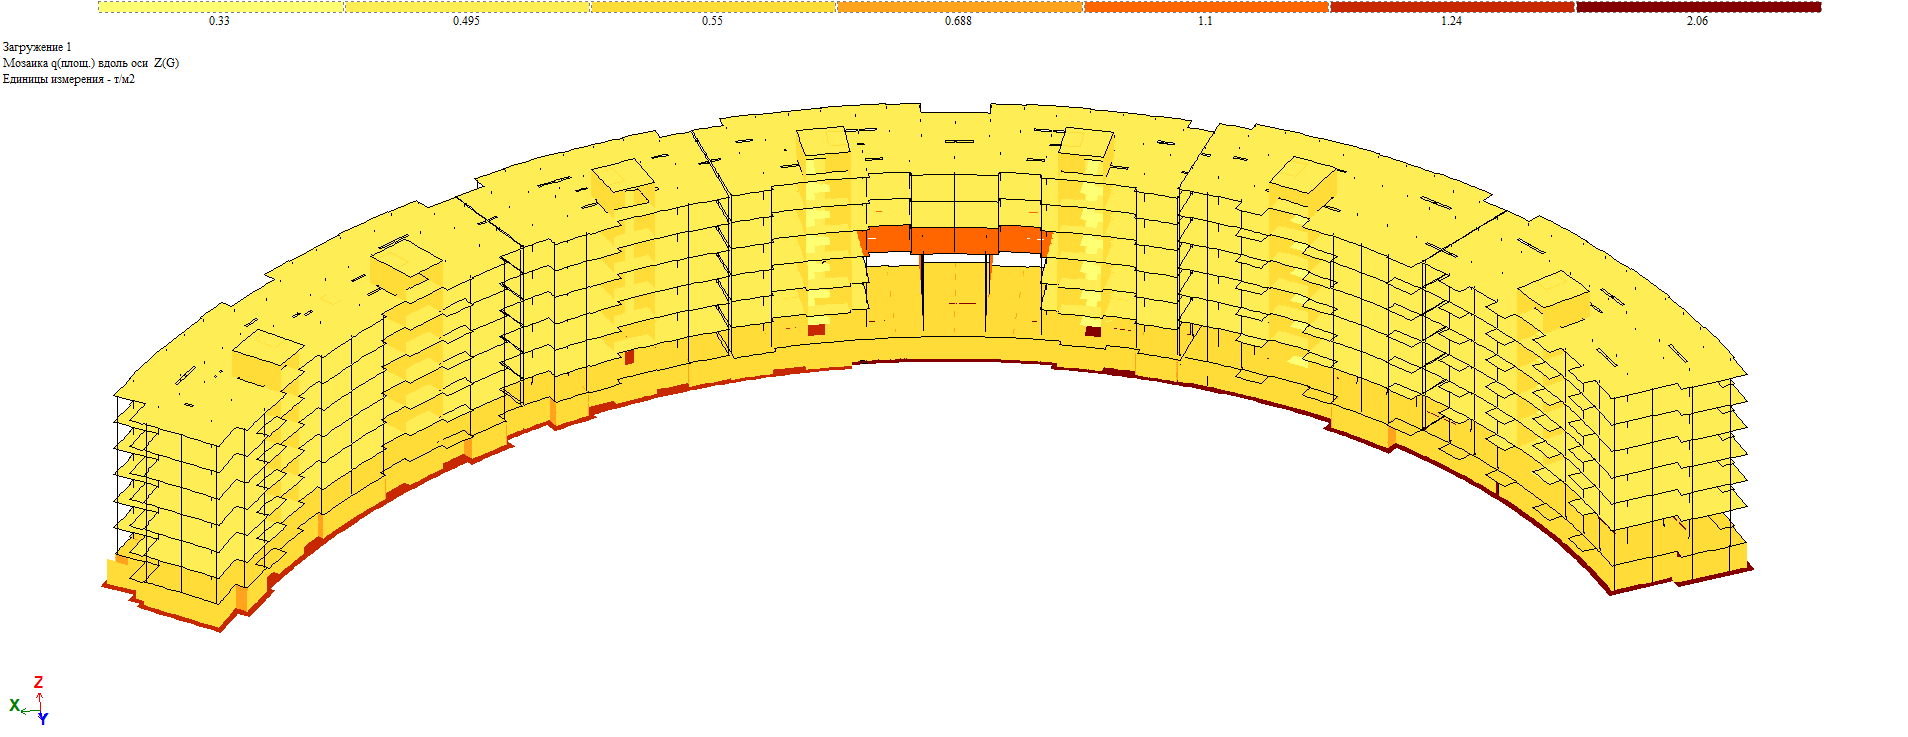This screenshot has width=1908, height=737.
Task: Click the red Z axis indicator
Action: [x=39, y=682]
